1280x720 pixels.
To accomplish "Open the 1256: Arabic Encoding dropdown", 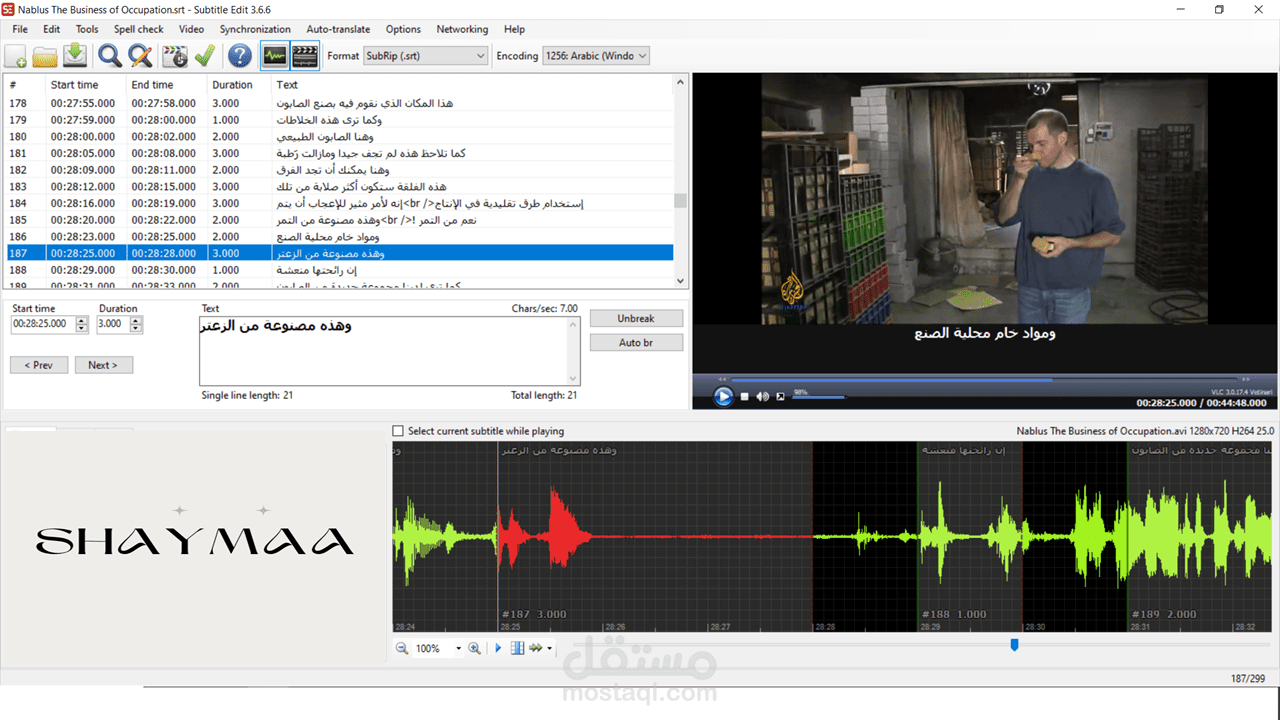I will point(596,56).
